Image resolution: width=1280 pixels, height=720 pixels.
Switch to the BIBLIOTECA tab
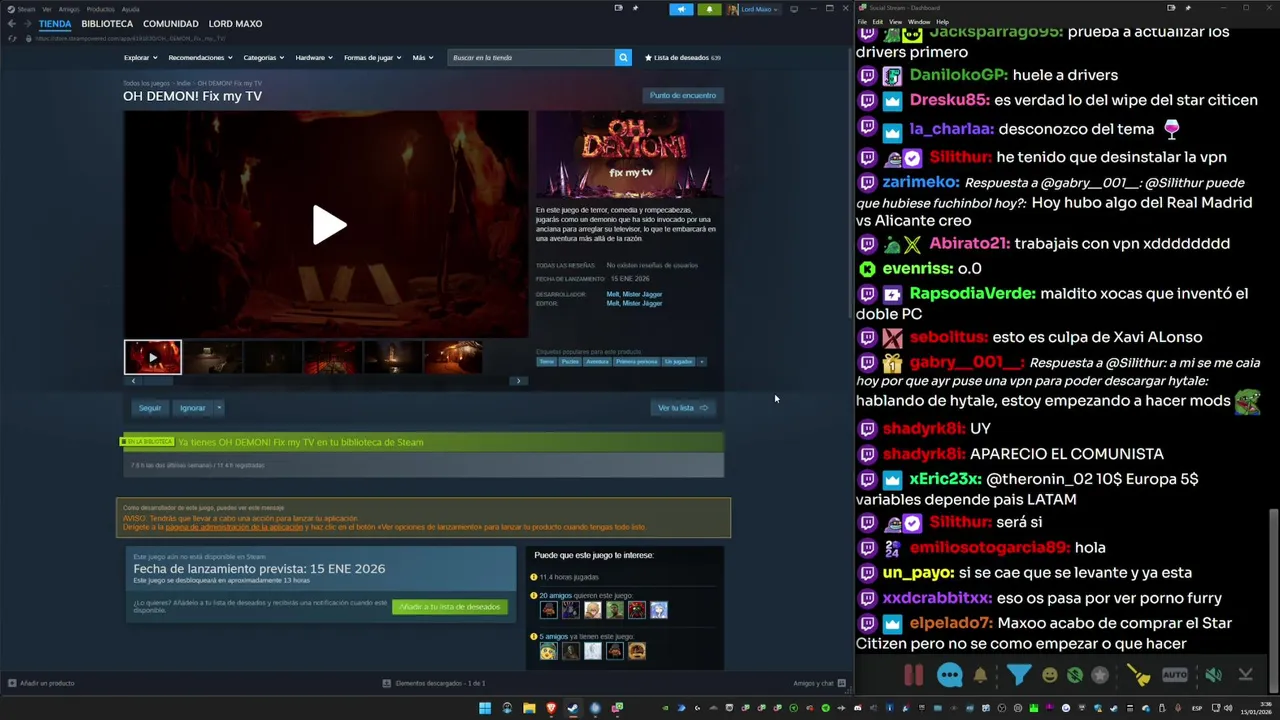[x=107, y=24]
